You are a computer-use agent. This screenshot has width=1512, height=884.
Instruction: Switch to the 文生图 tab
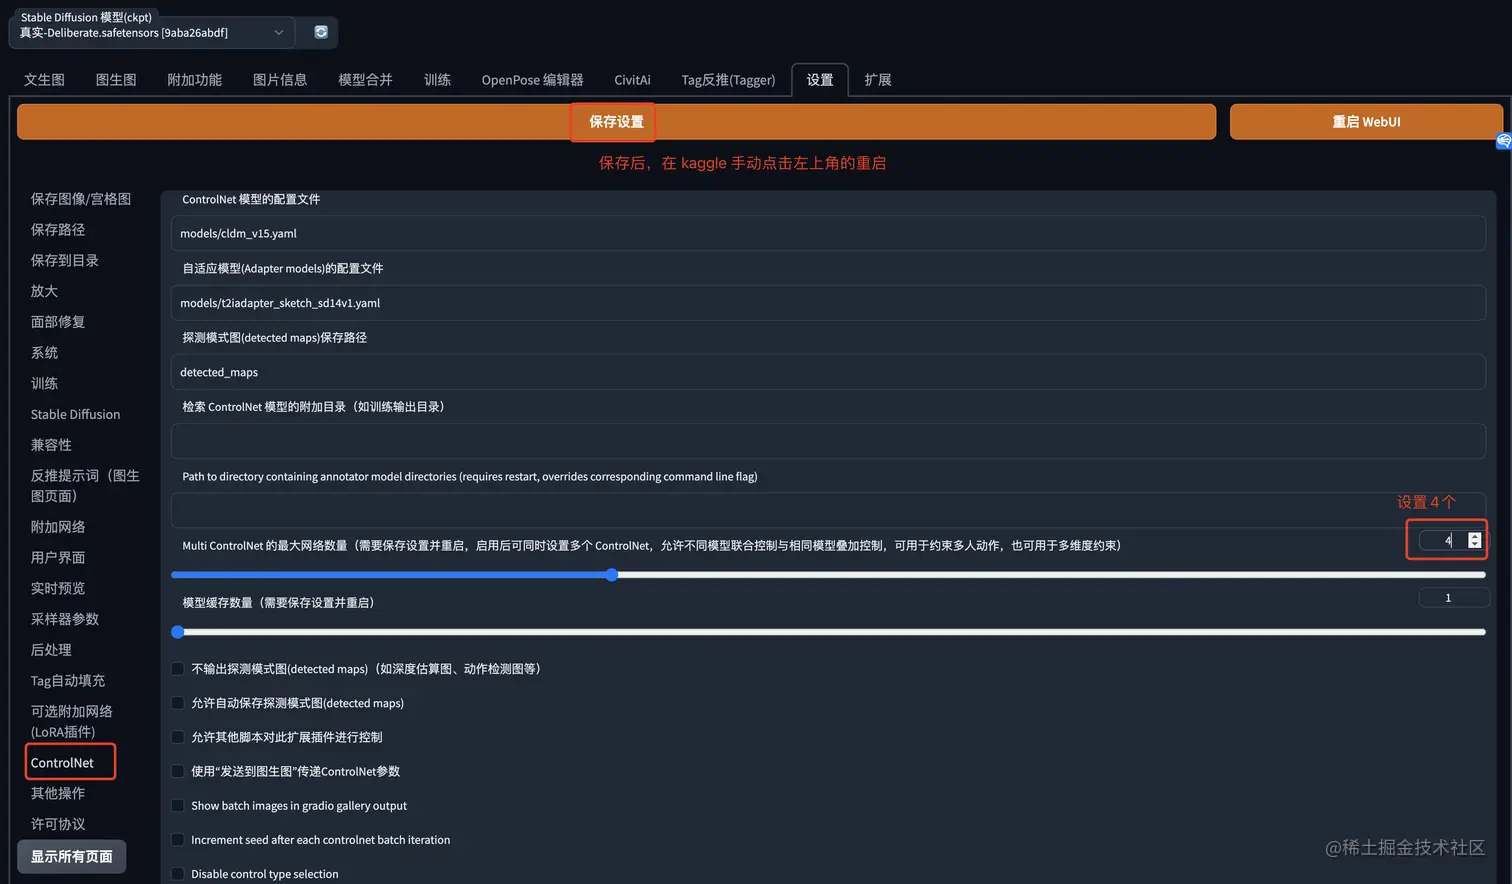coord(44,80)
